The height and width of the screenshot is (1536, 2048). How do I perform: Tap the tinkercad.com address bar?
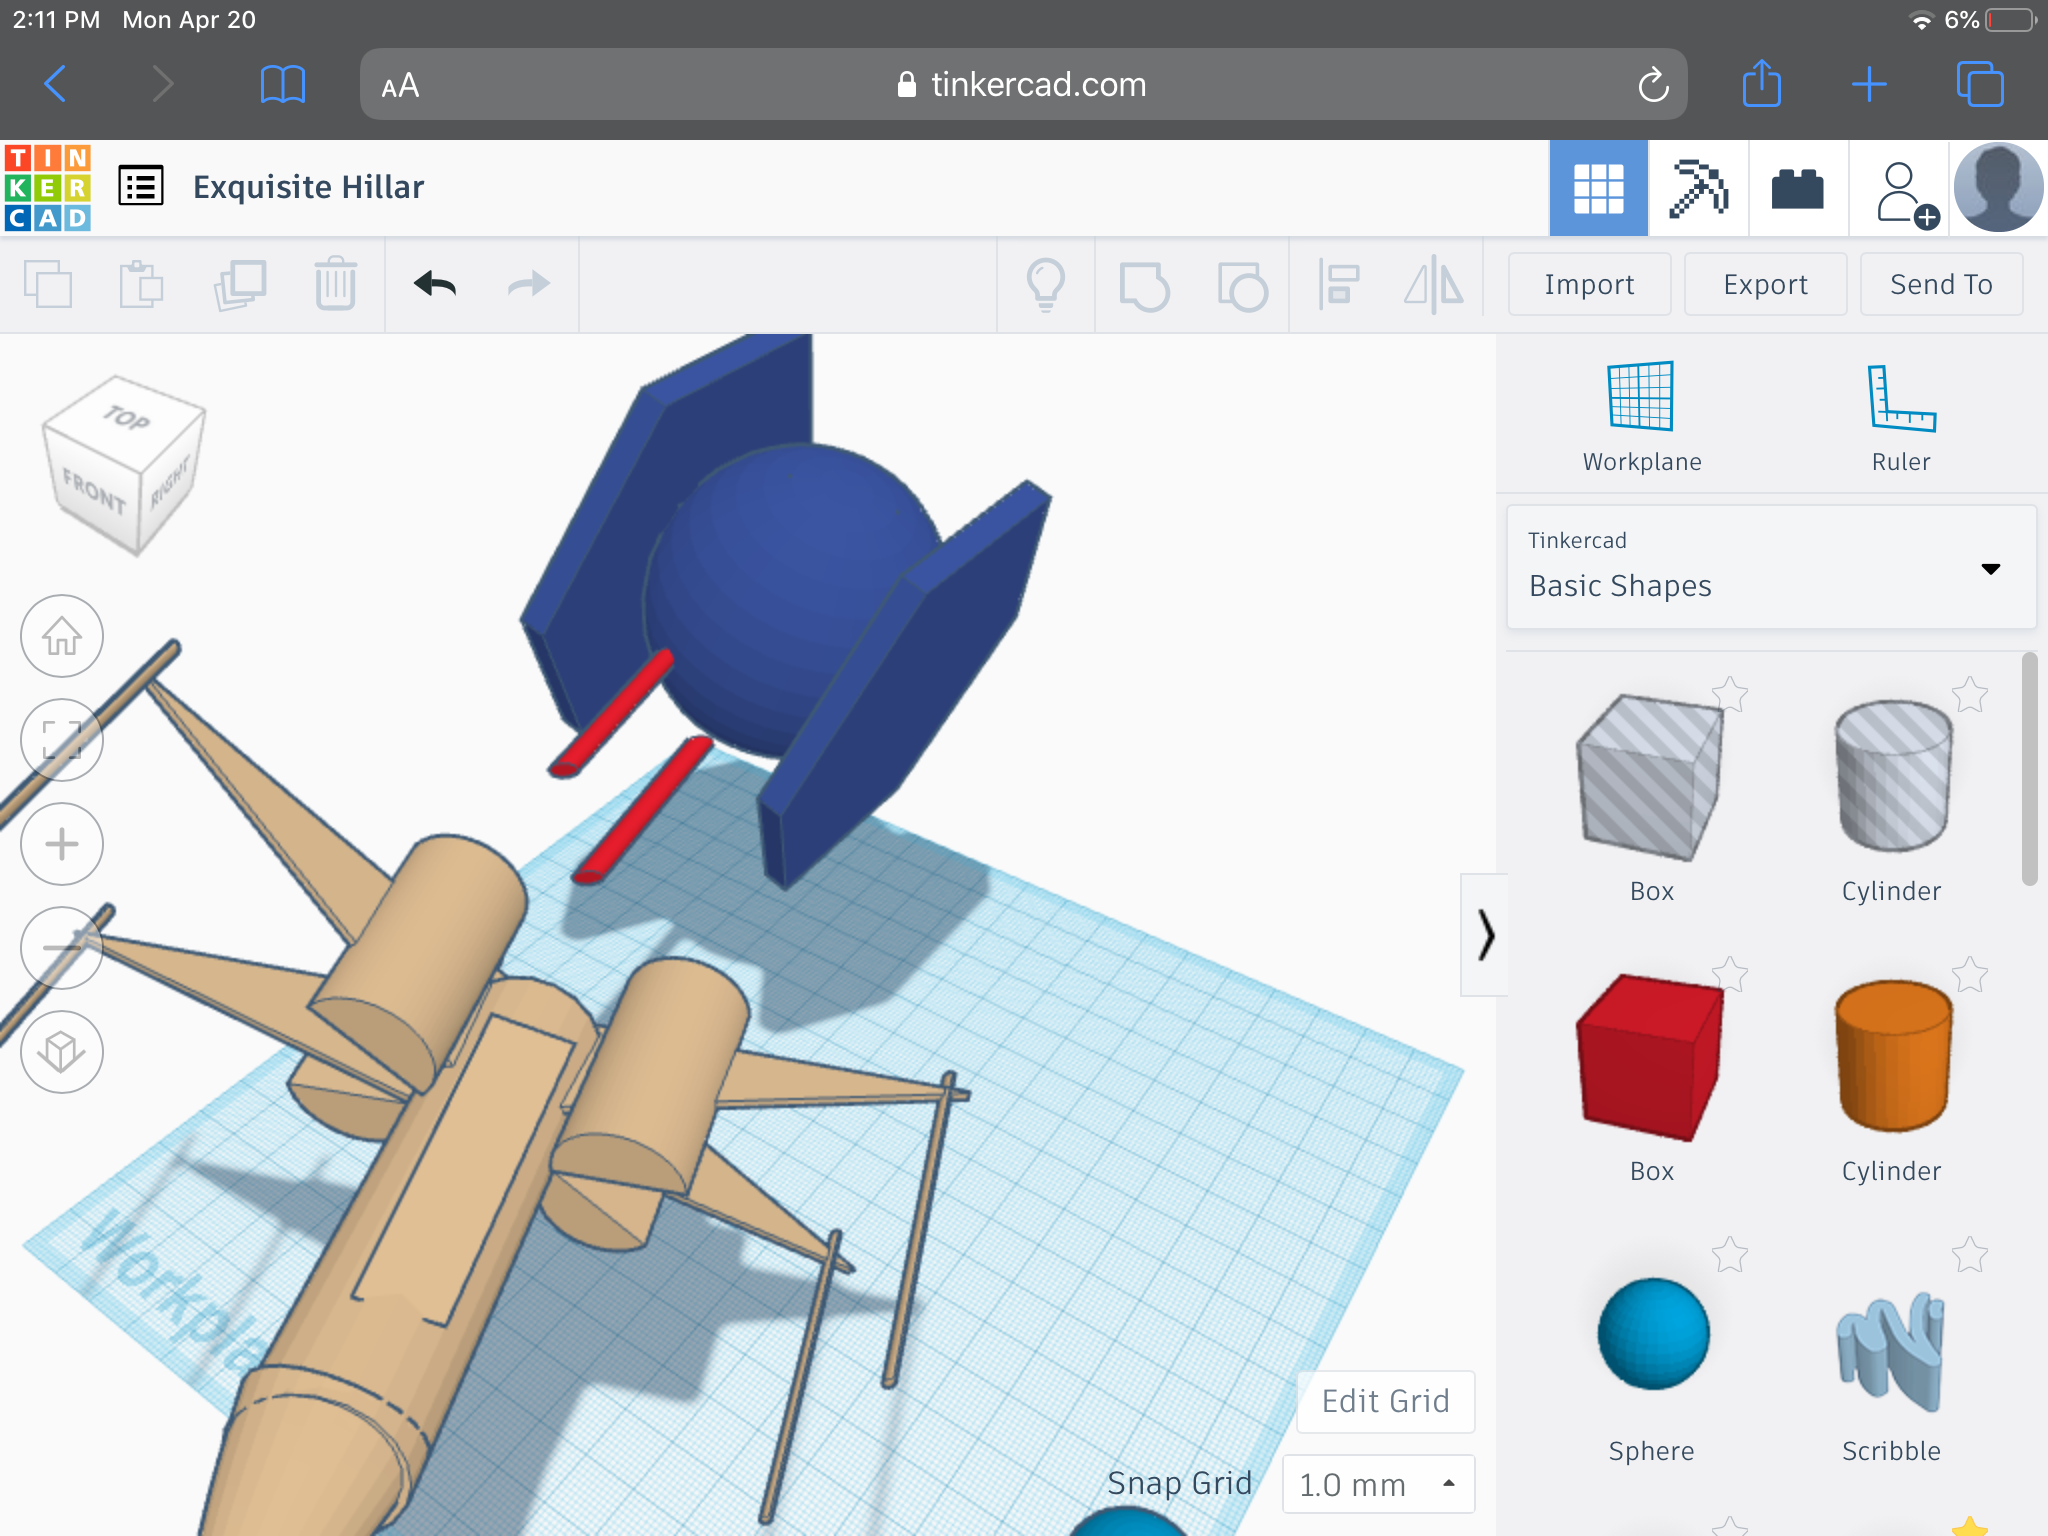coord(1022,85)
